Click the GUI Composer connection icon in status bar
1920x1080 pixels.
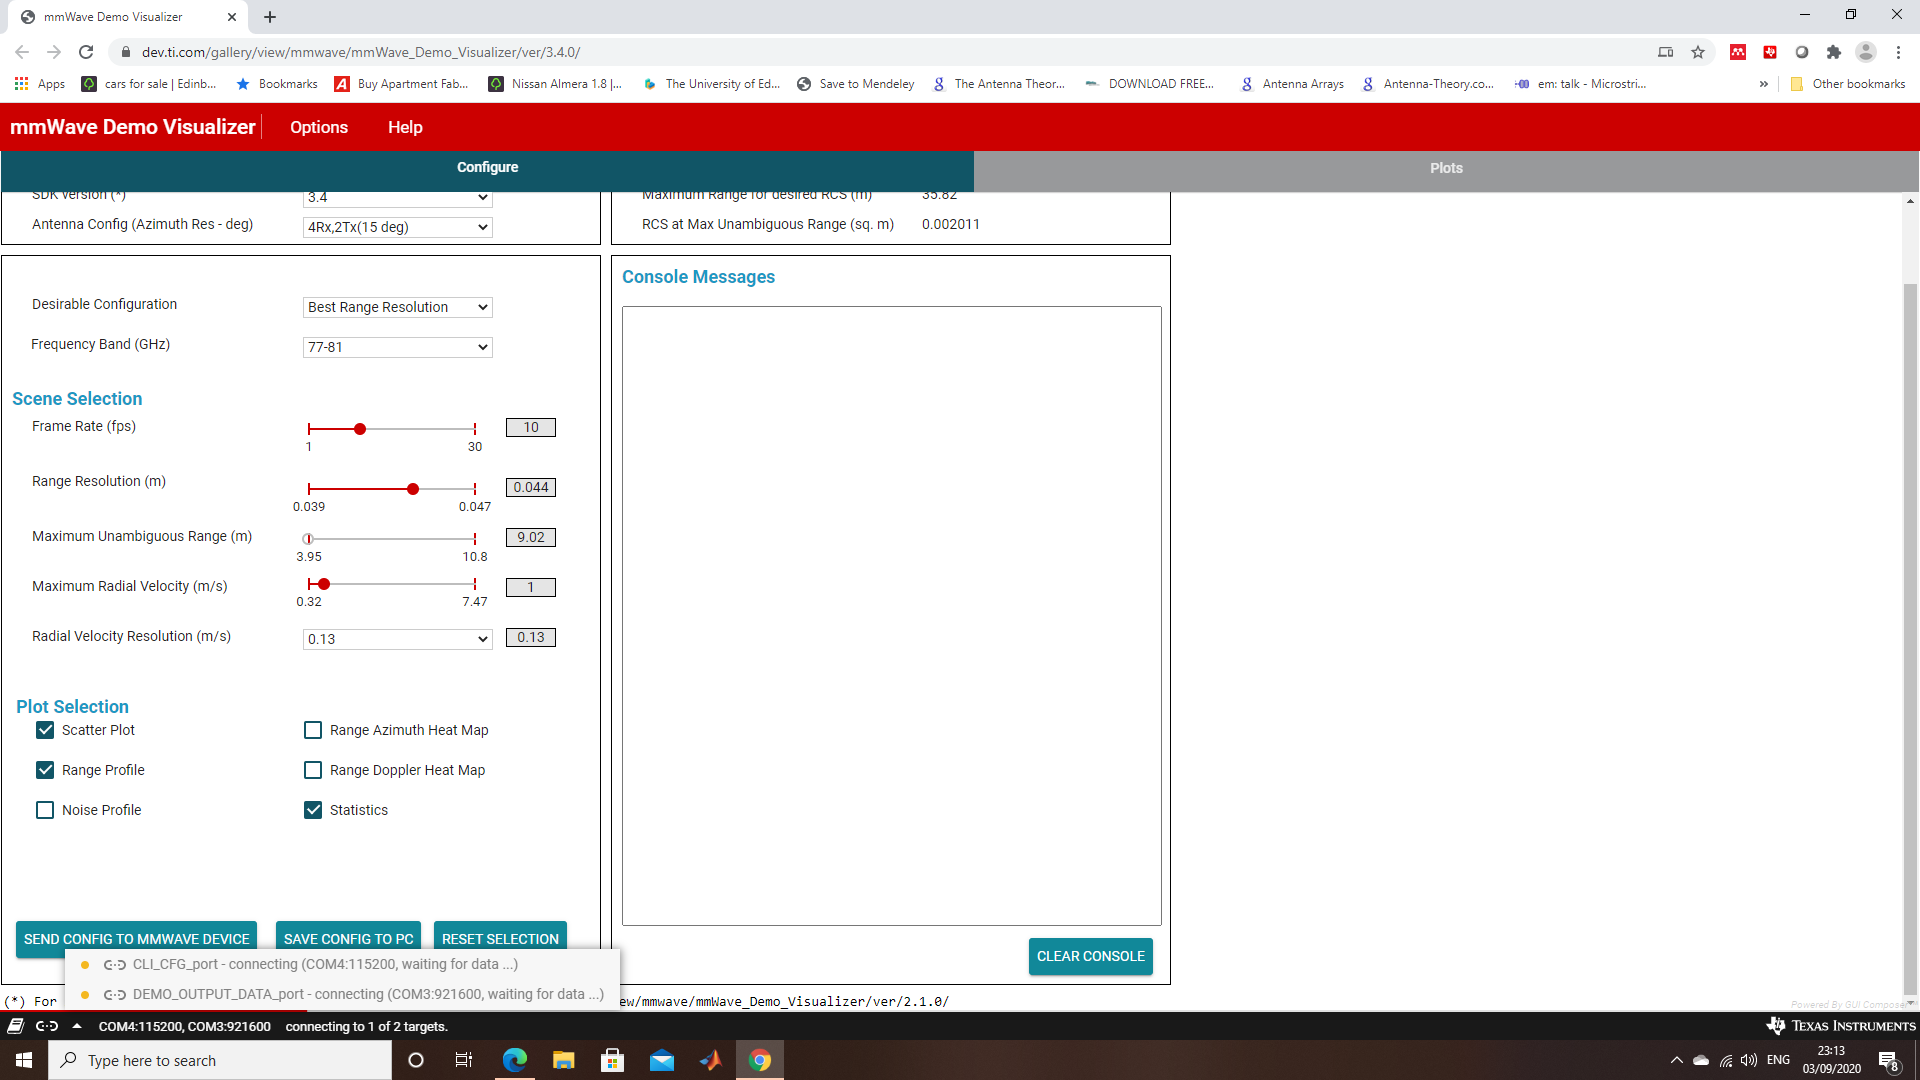click(47, 1026)
